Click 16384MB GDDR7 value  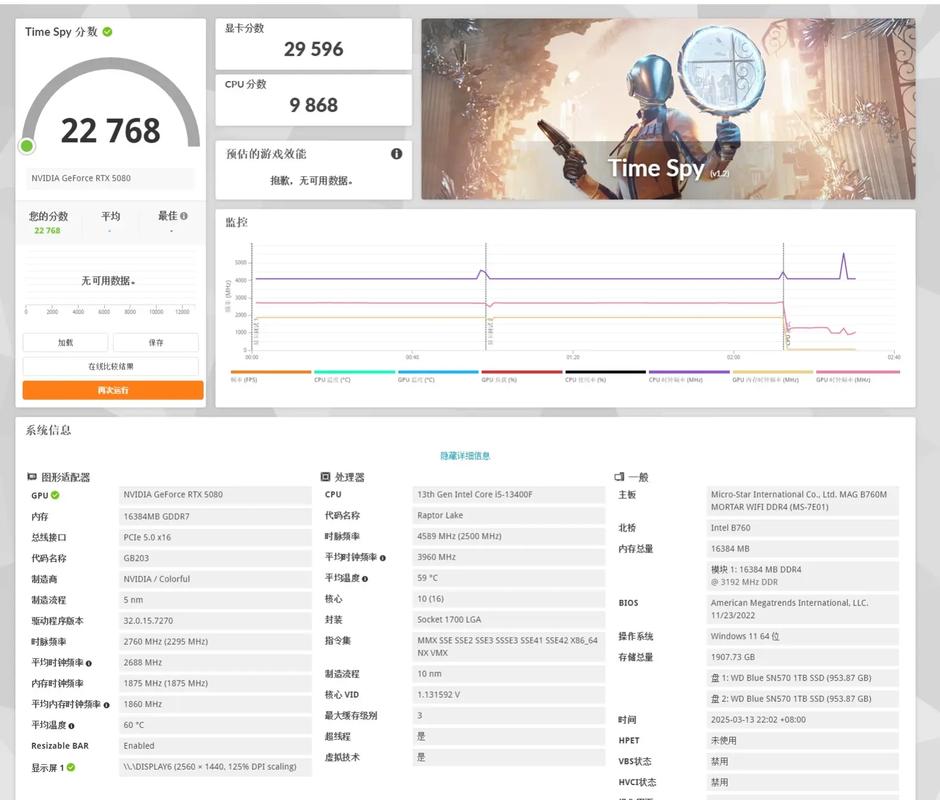(215, 516)
